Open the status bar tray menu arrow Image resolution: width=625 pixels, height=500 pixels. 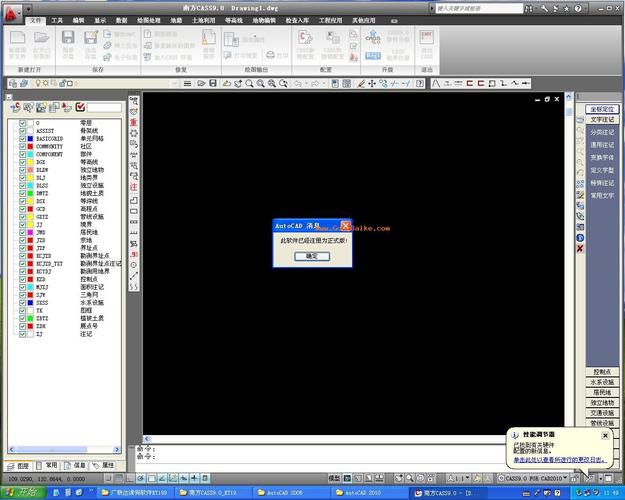[600, 478]
